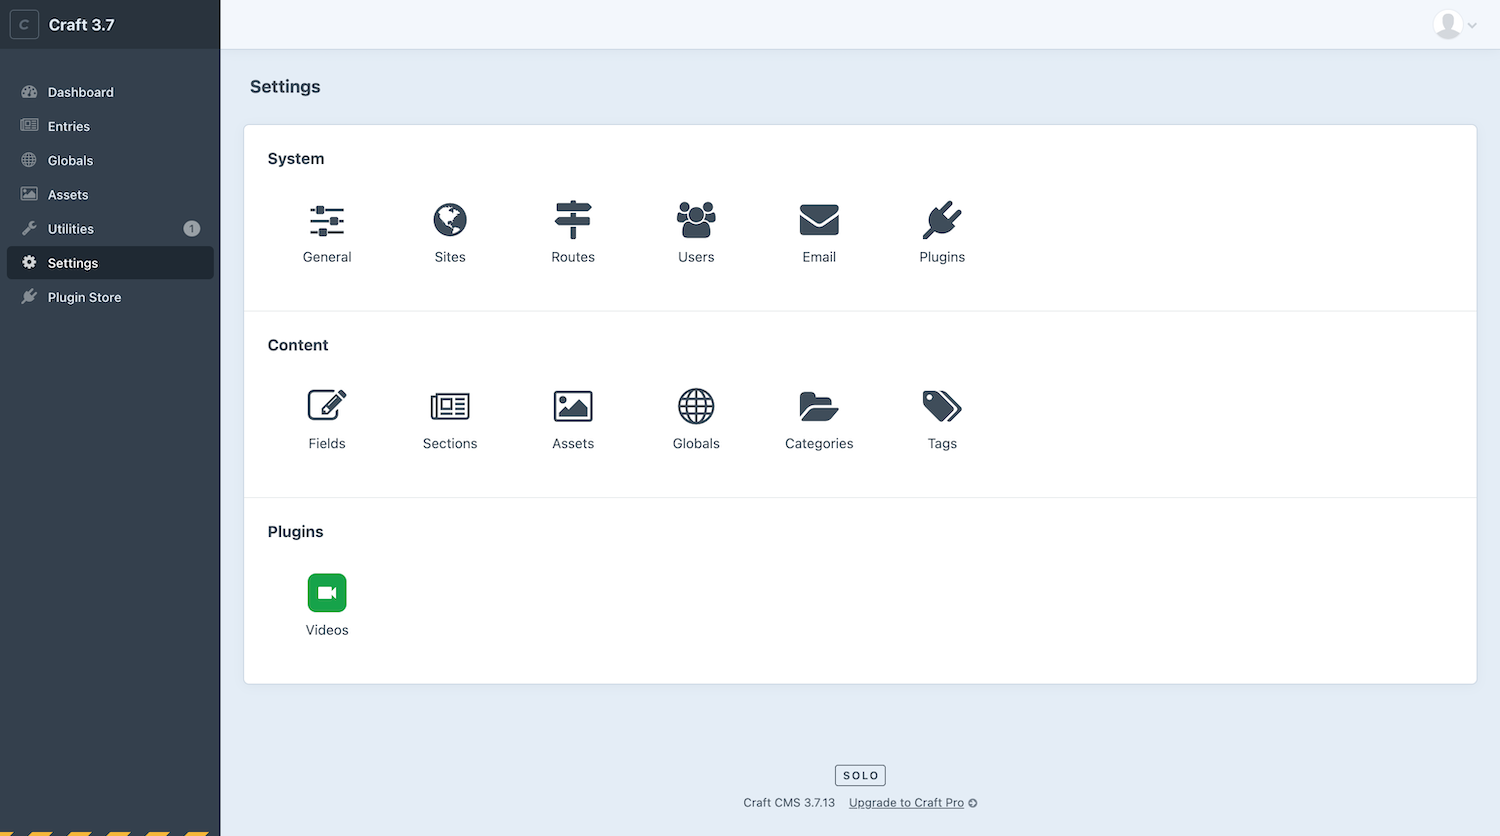Screen dimensions: 1500x836
Task: Open Plugins settings plug icon
Action: coord(942,220)
